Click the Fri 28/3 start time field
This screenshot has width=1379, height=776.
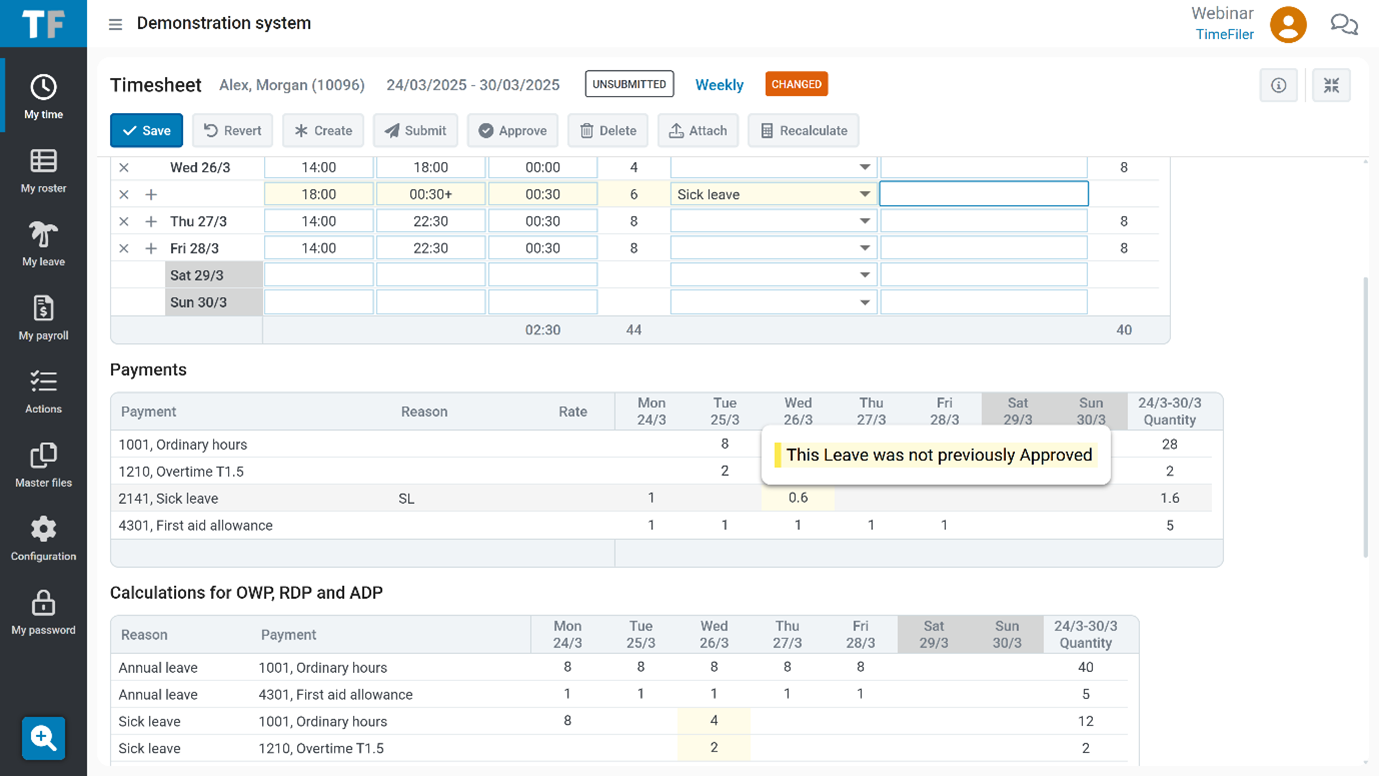319,249
